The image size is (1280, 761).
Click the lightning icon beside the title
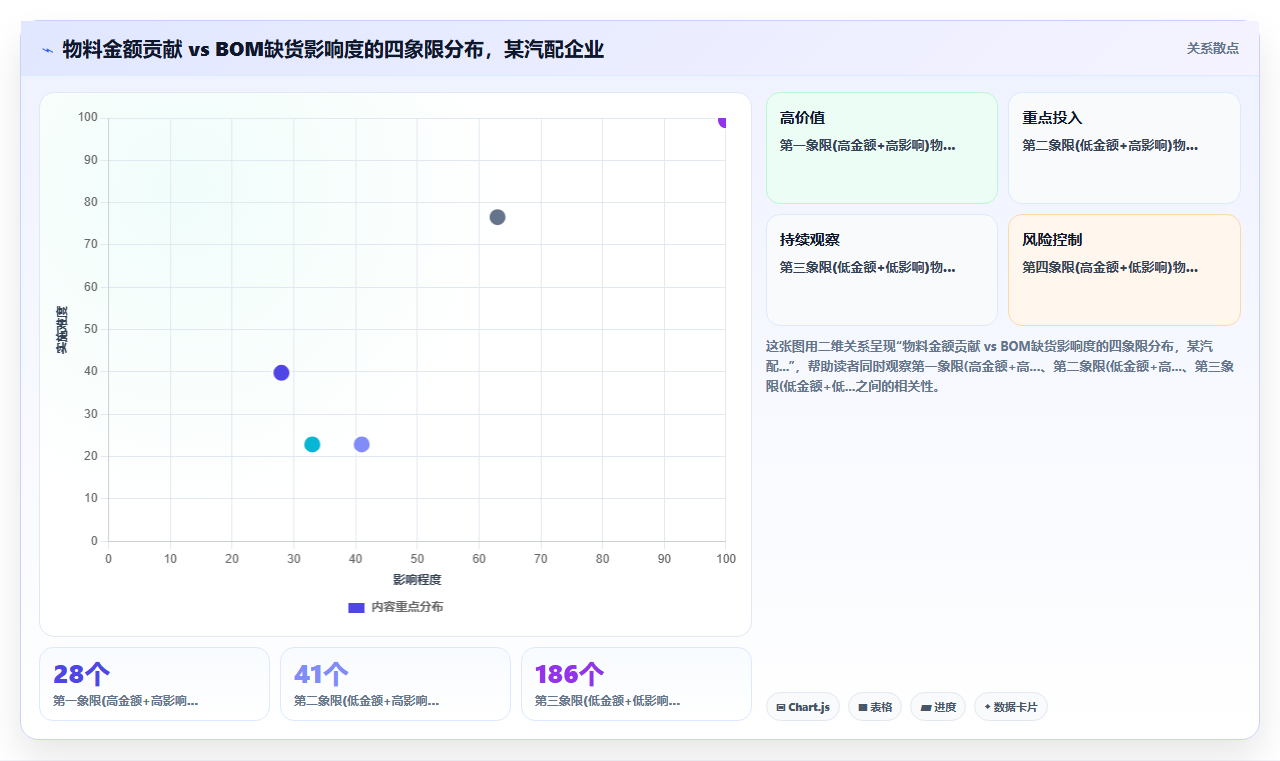coord(47,49)
